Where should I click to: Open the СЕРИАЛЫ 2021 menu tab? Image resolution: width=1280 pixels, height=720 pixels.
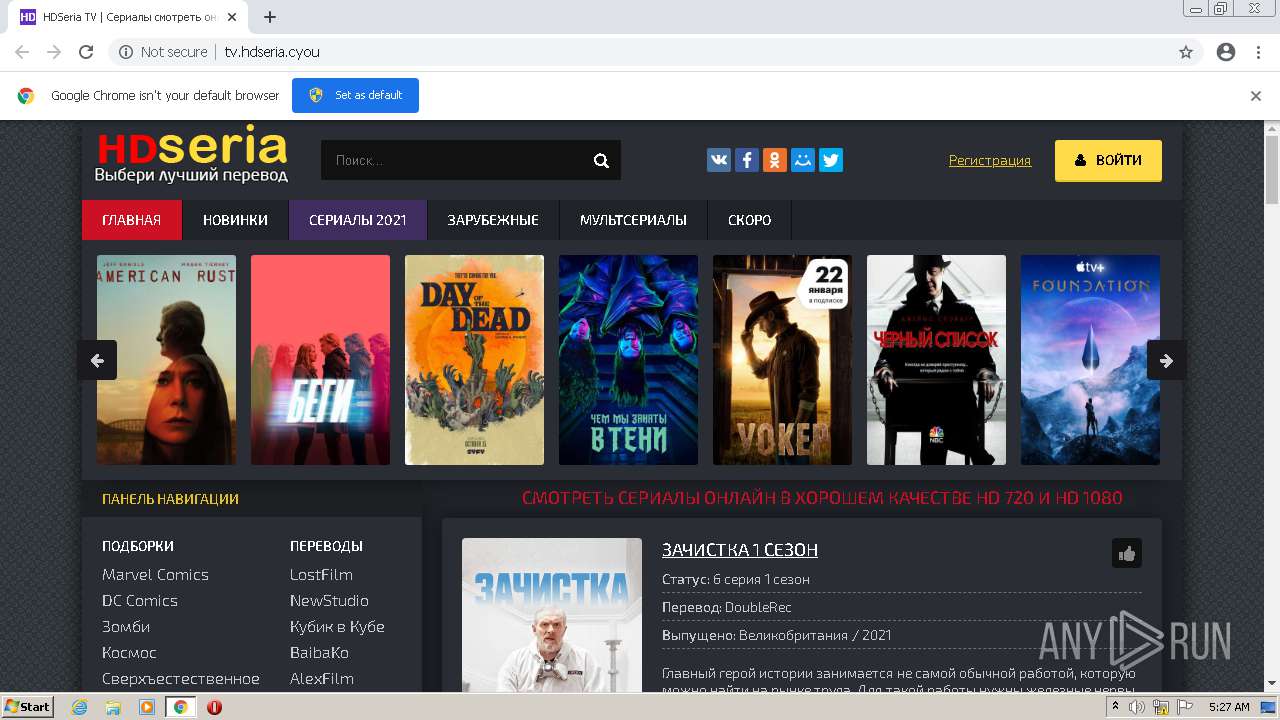[358, 220]
